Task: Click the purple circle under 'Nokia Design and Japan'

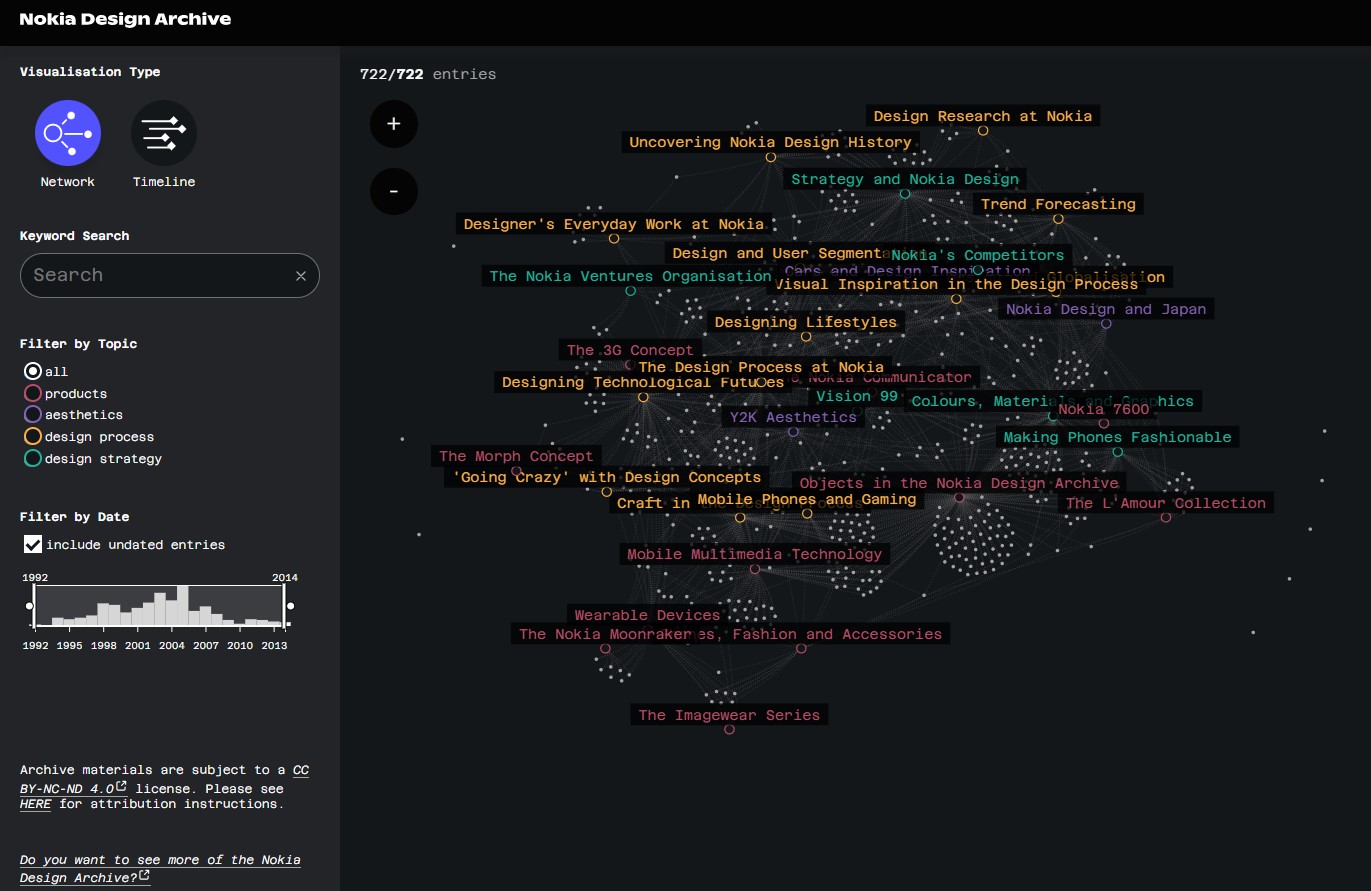Action: pyautogui.click(x=1106, y=323)
